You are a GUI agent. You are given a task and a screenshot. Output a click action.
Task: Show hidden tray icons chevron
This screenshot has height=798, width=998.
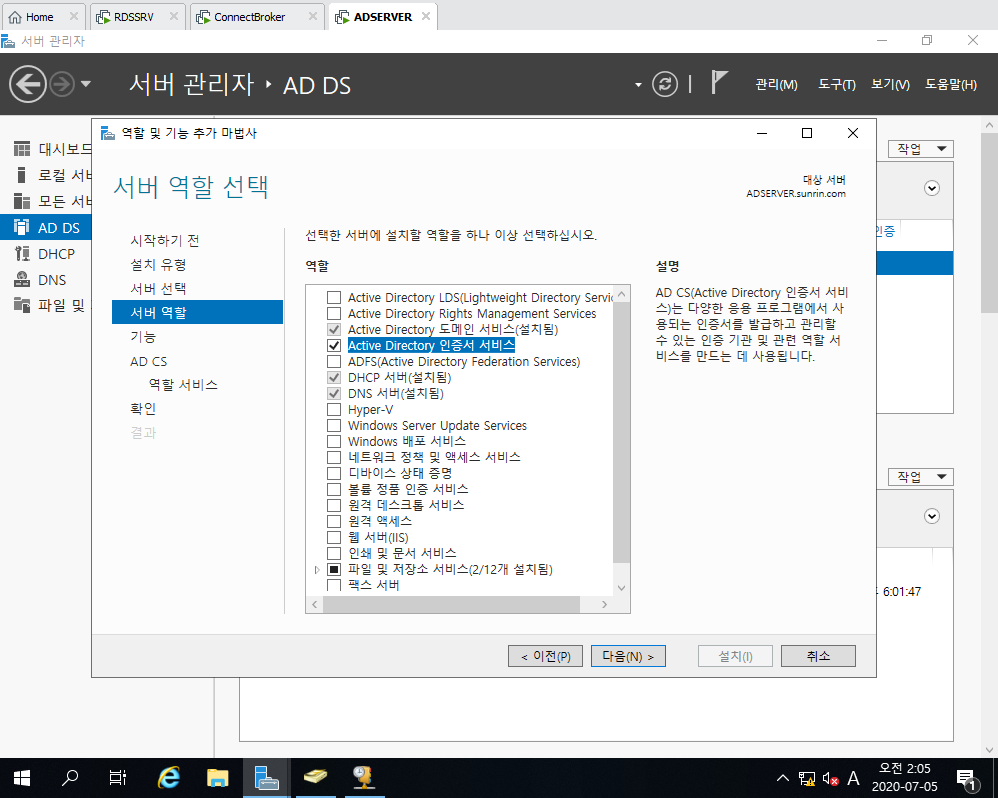coord(783,778)
